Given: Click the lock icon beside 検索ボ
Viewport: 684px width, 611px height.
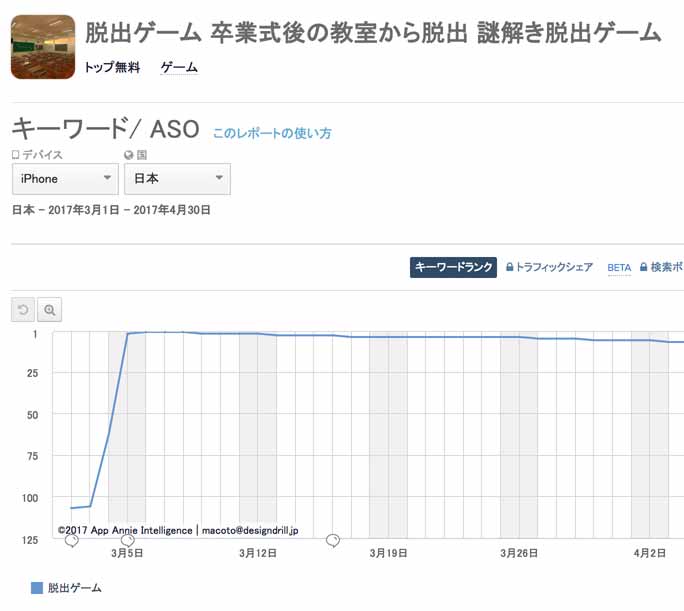Looking at the screenshot, I should (644, 268).
